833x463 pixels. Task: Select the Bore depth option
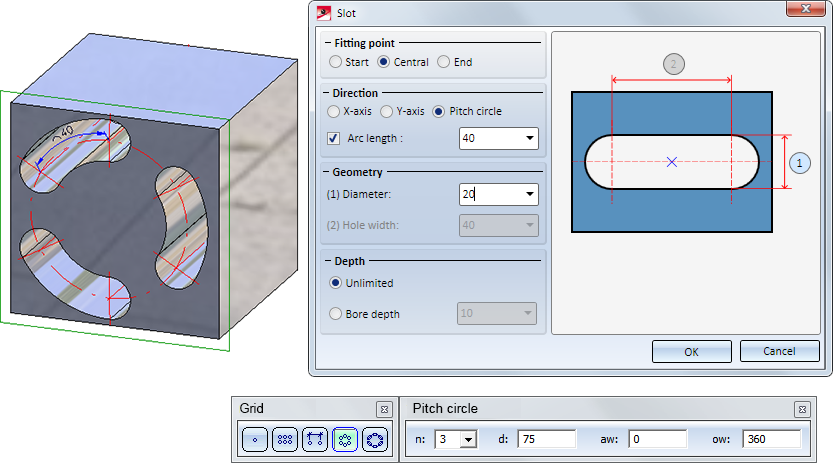coord(335,314)
